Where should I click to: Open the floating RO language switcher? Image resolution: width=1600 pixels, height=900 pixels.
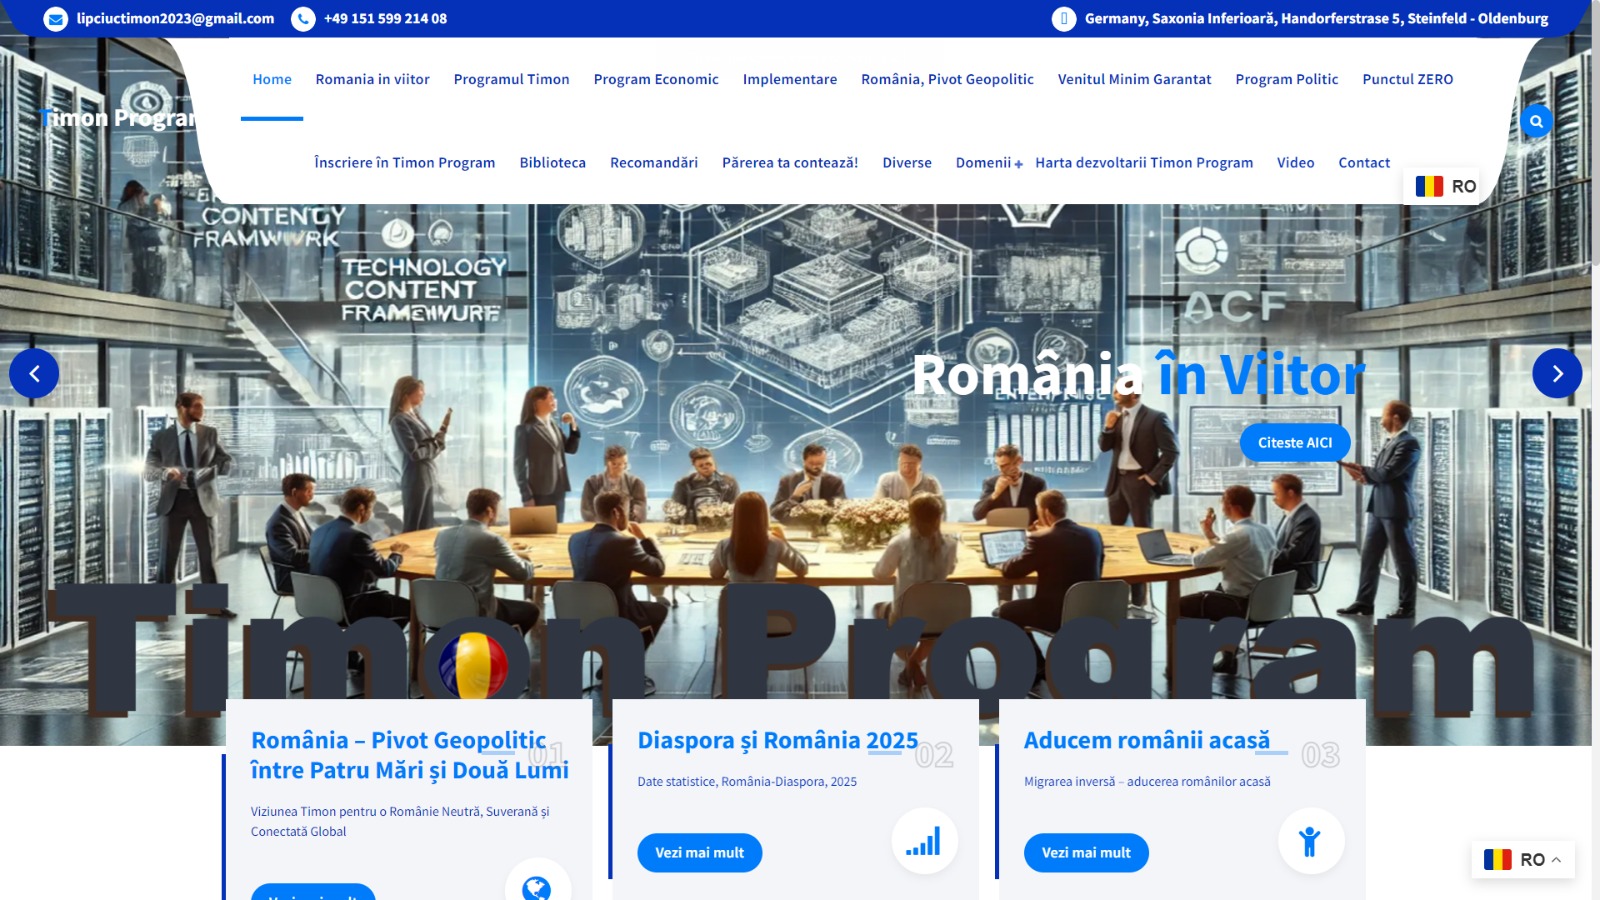click(1522, 860)
